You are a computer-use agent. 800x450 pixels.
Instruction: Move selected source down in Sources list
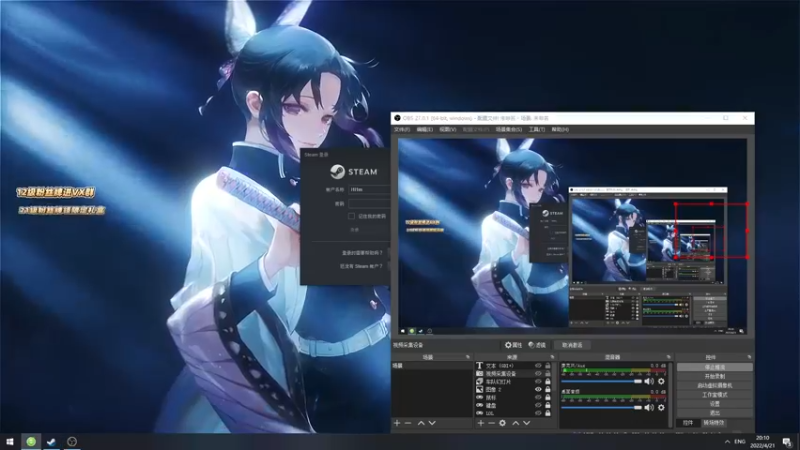[x=527, y=423]
